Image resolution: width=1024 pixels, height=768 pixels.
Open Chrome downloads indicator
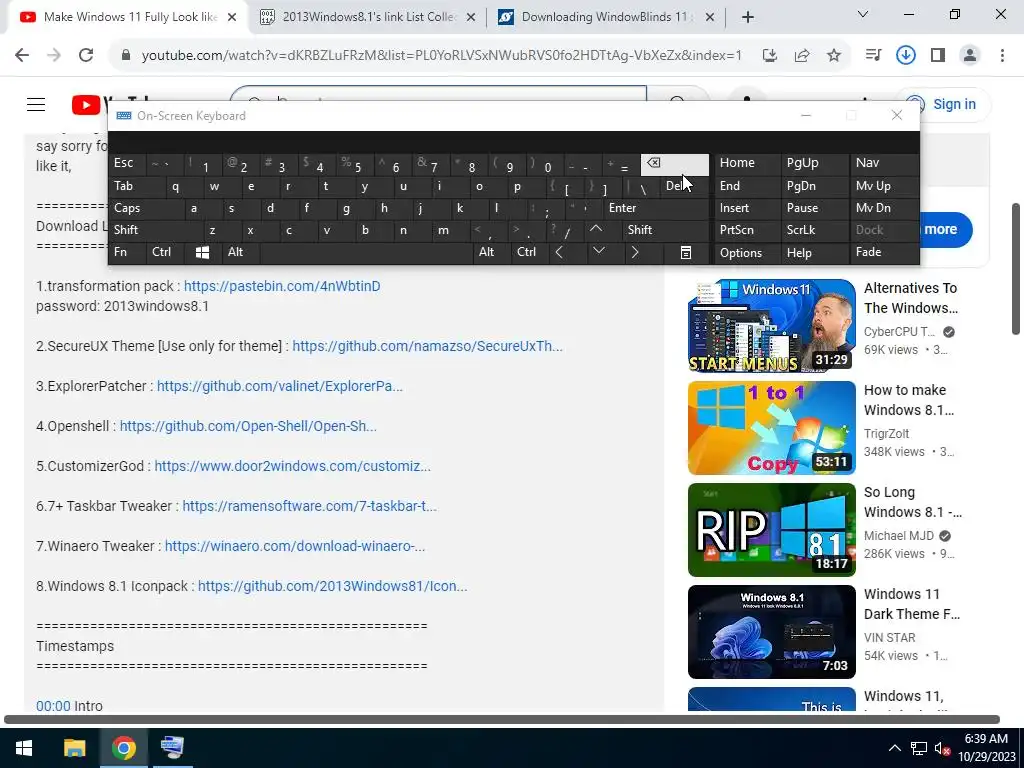pos(906,56)
